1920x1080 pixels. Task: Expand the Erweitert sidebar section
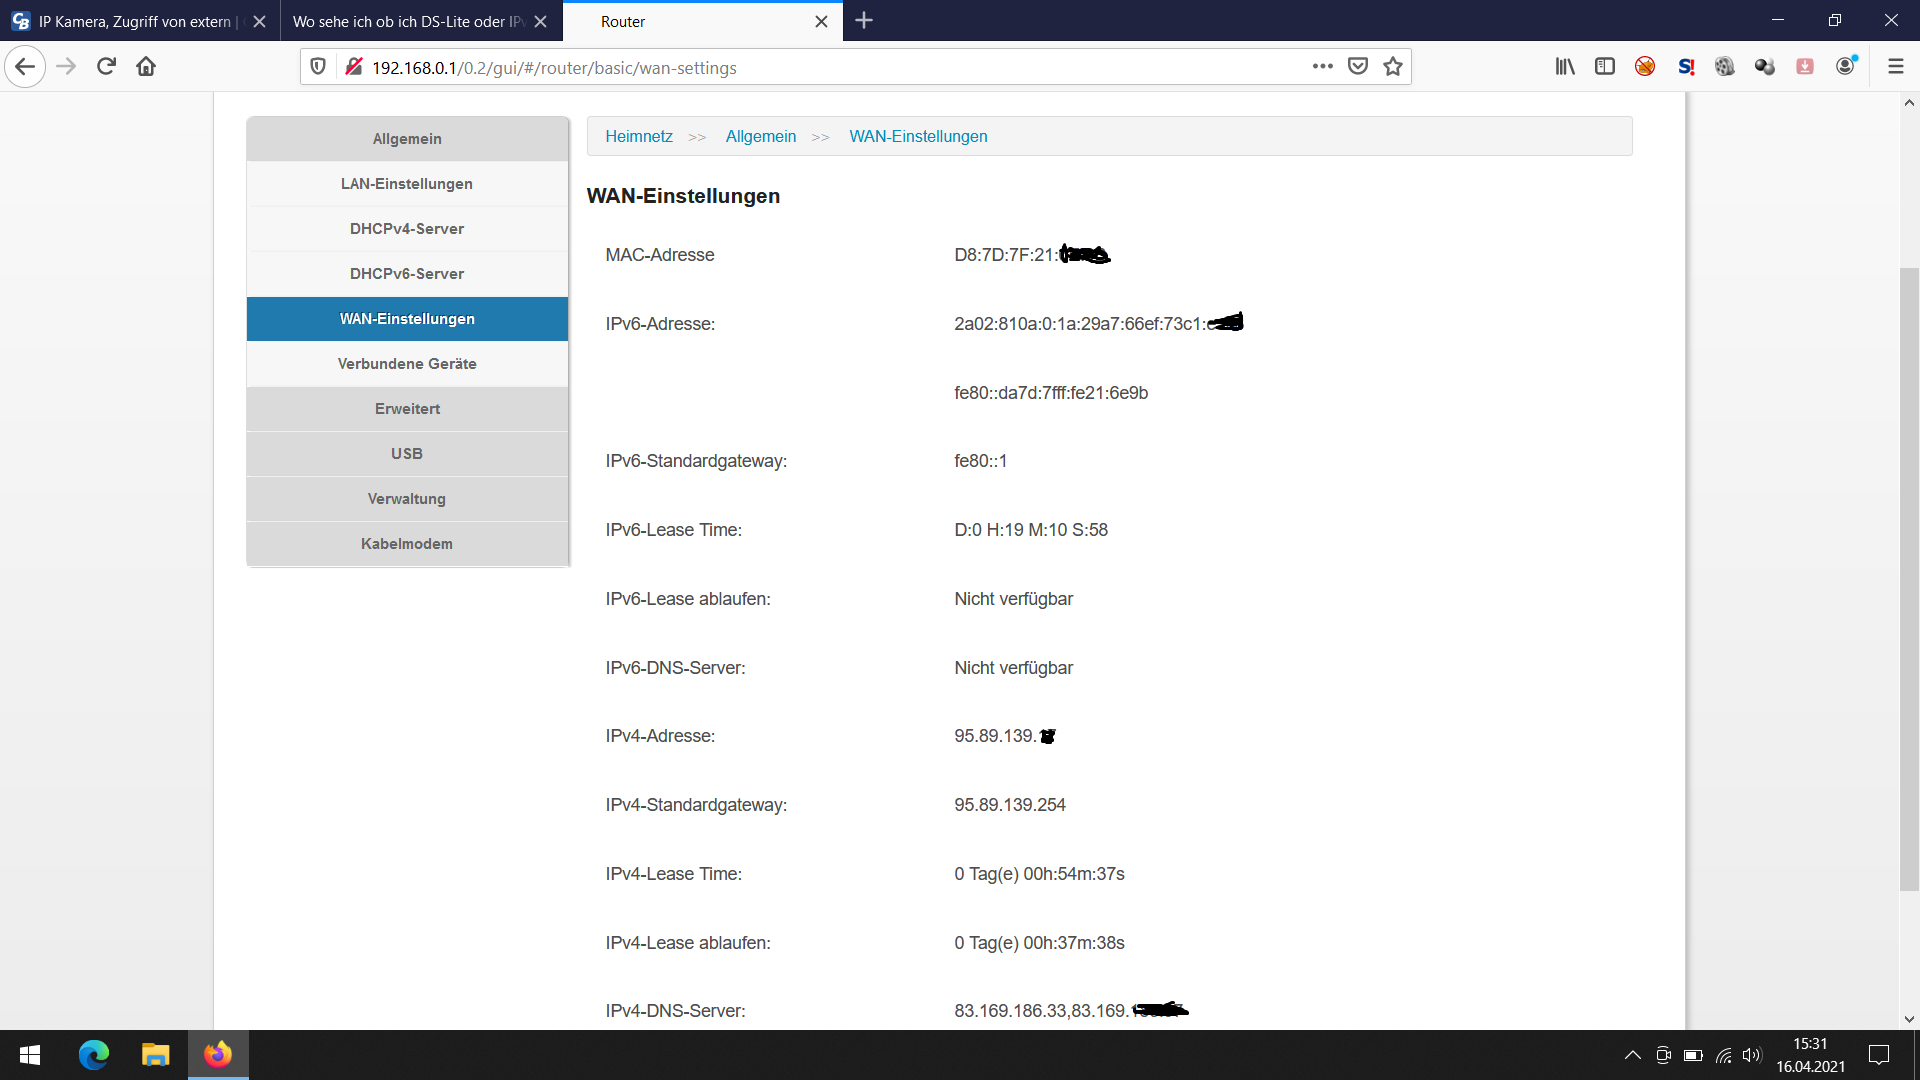pos(407,408)
